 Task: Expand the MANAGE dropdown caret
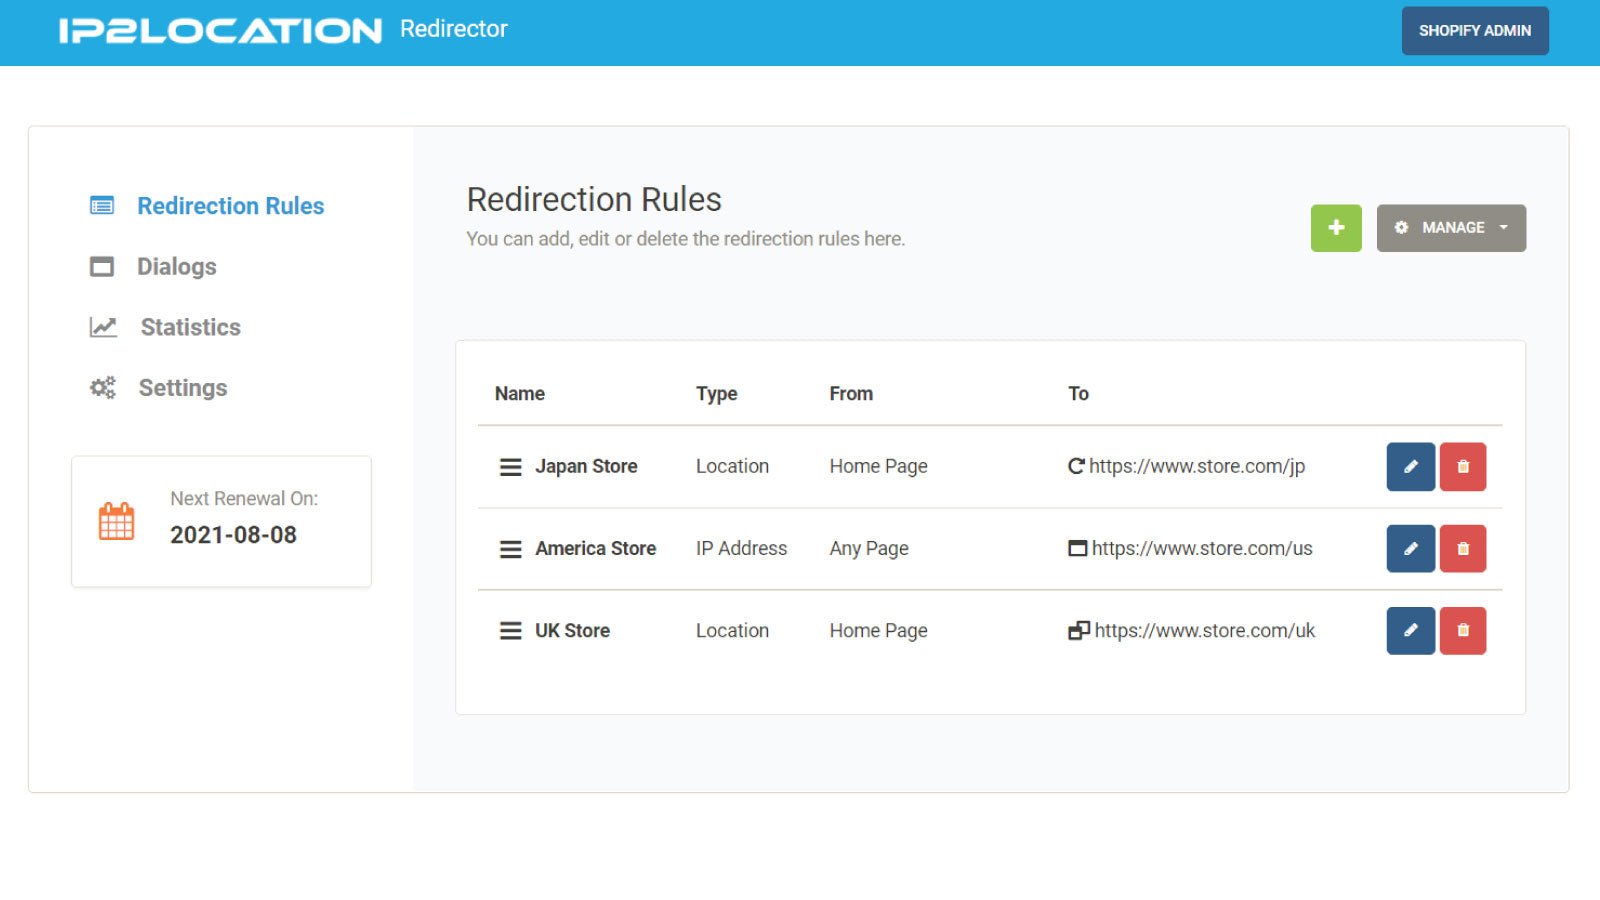click(x=1503, y=228)
